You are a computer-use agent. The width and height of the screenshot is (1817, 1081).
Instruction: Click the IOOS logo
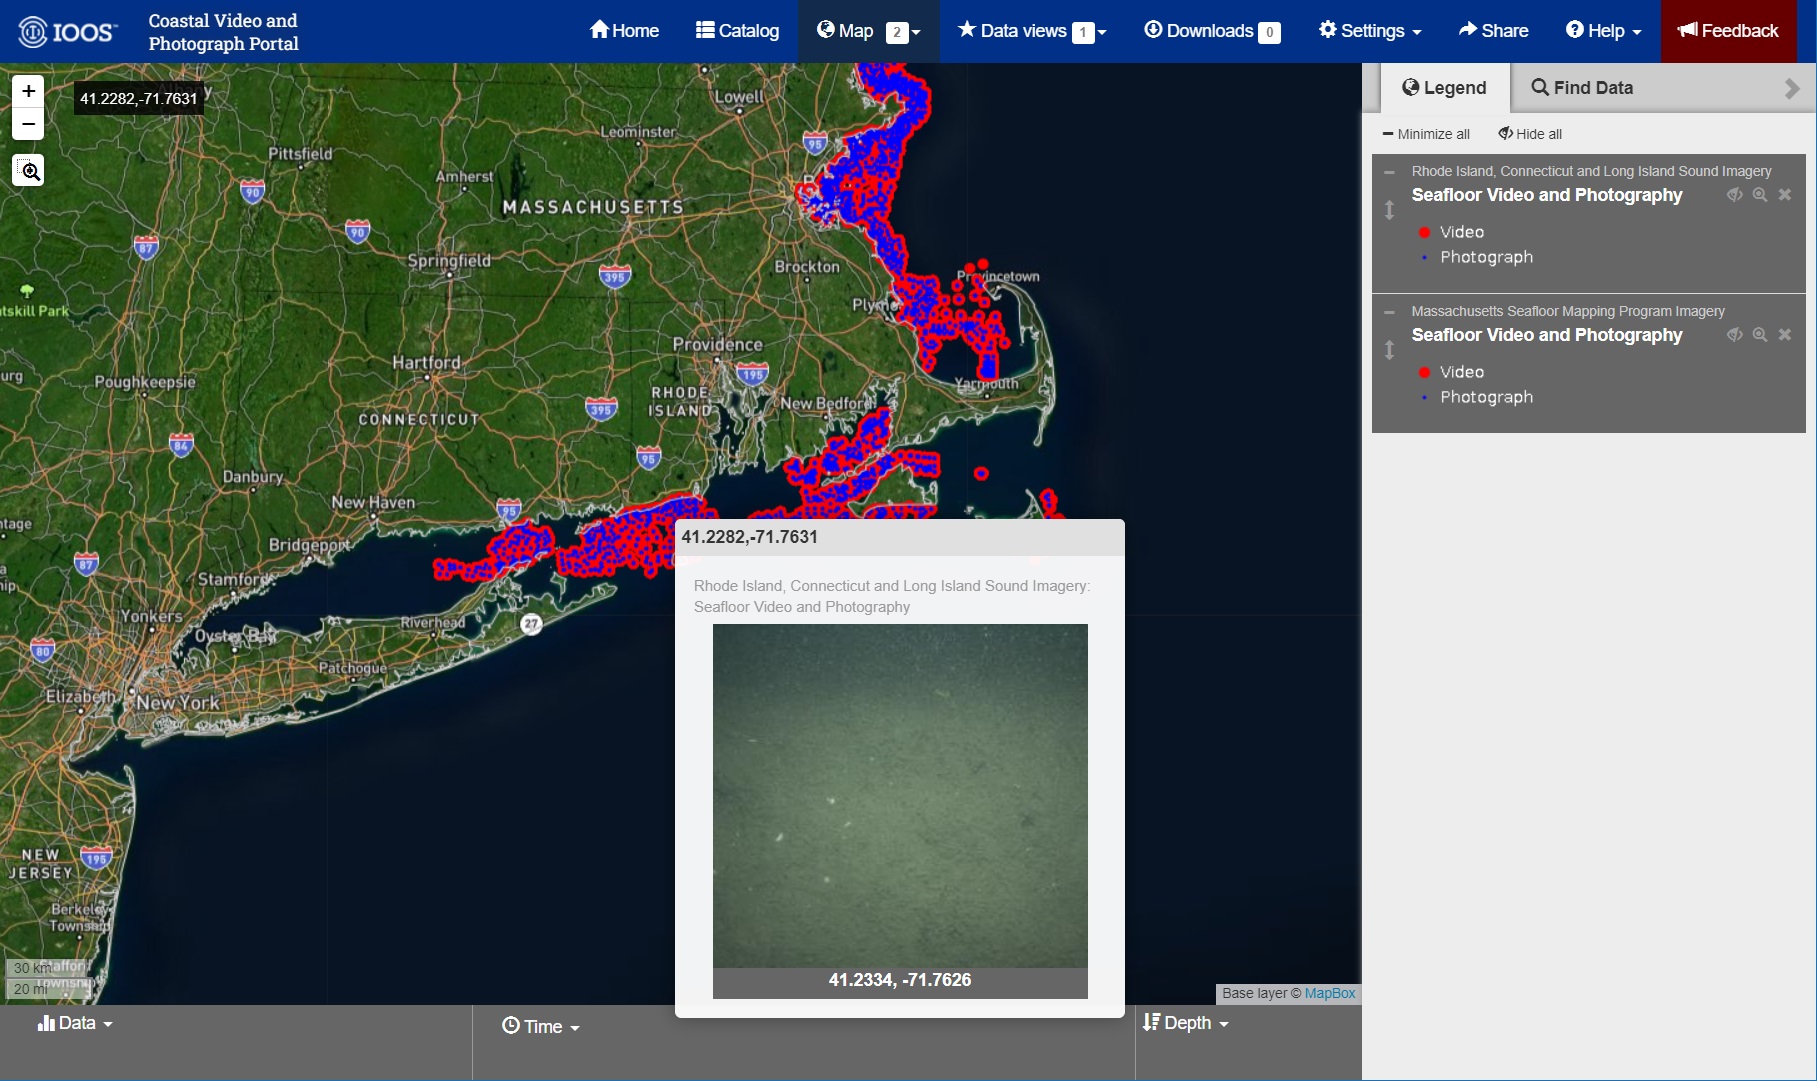(x=68, y=32)
